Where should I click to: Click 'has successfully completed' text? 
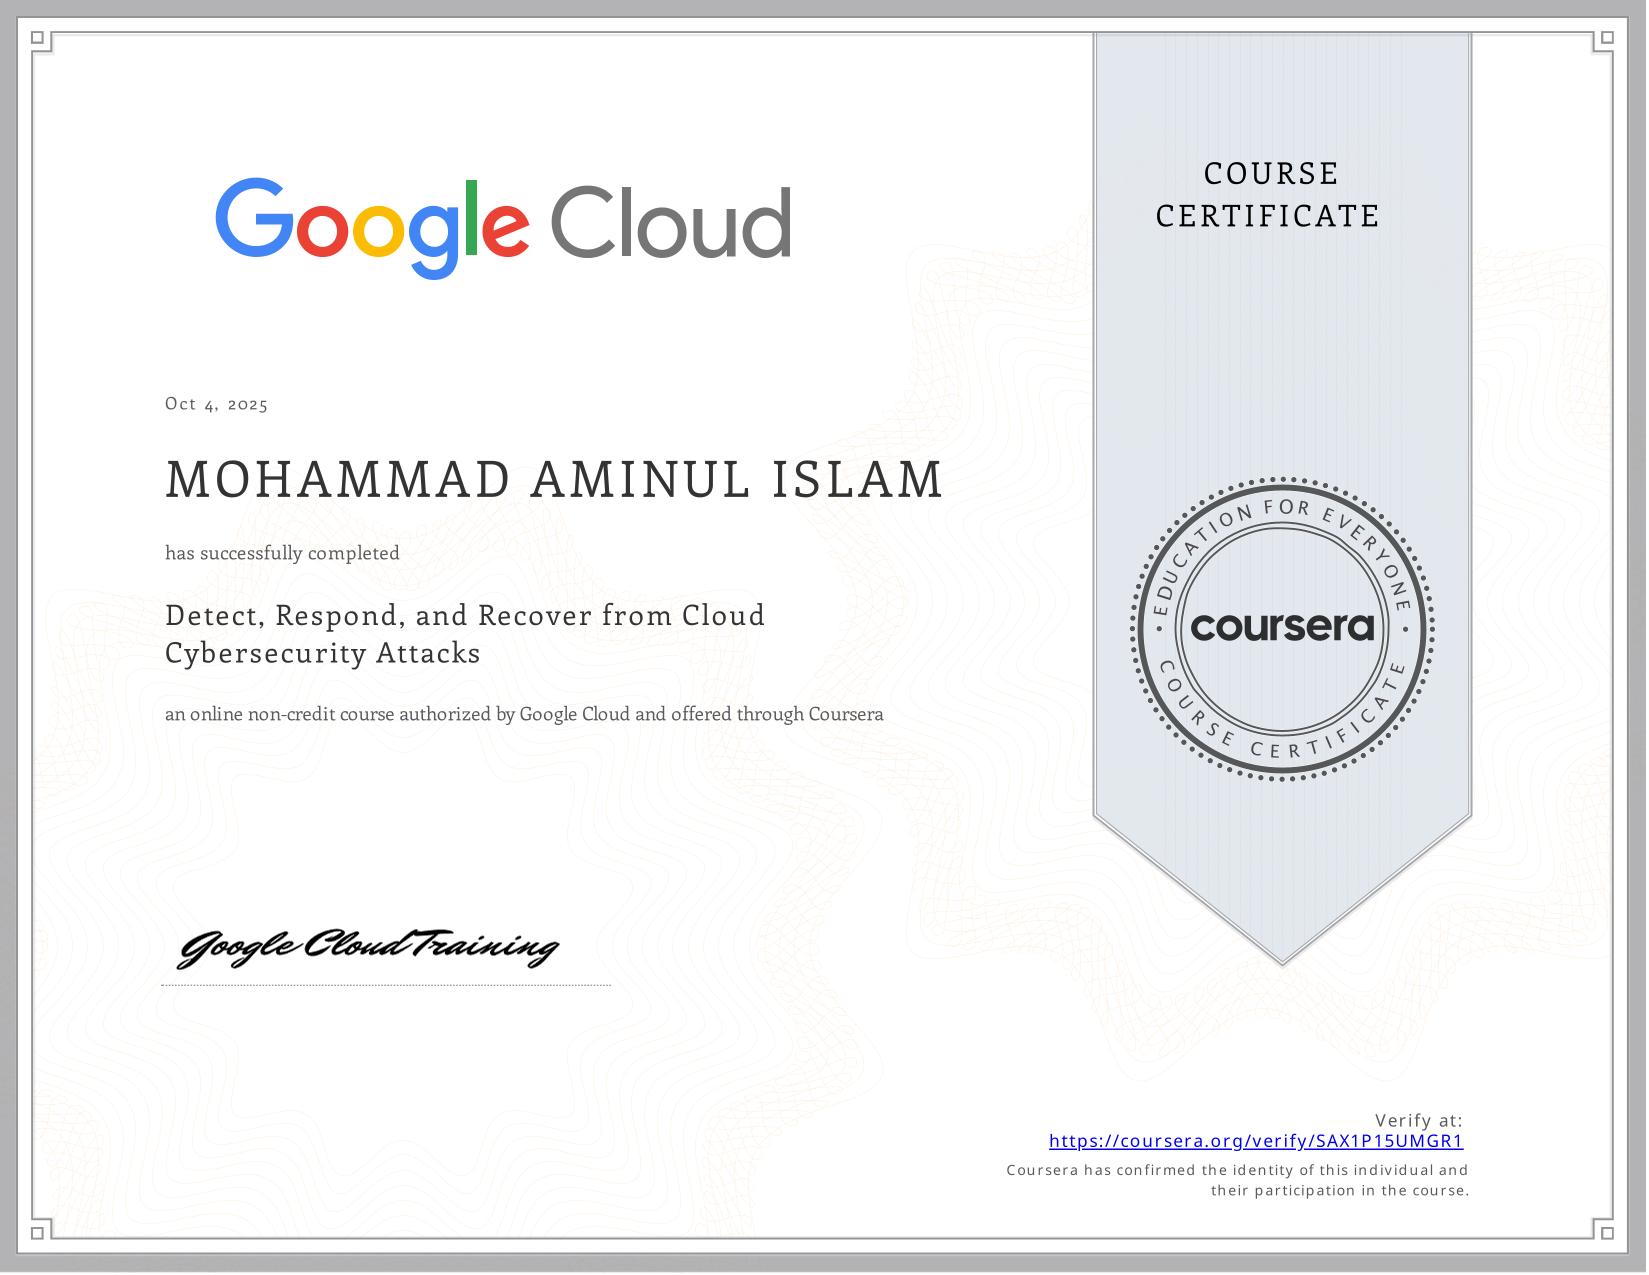click(x=283, y=553)
